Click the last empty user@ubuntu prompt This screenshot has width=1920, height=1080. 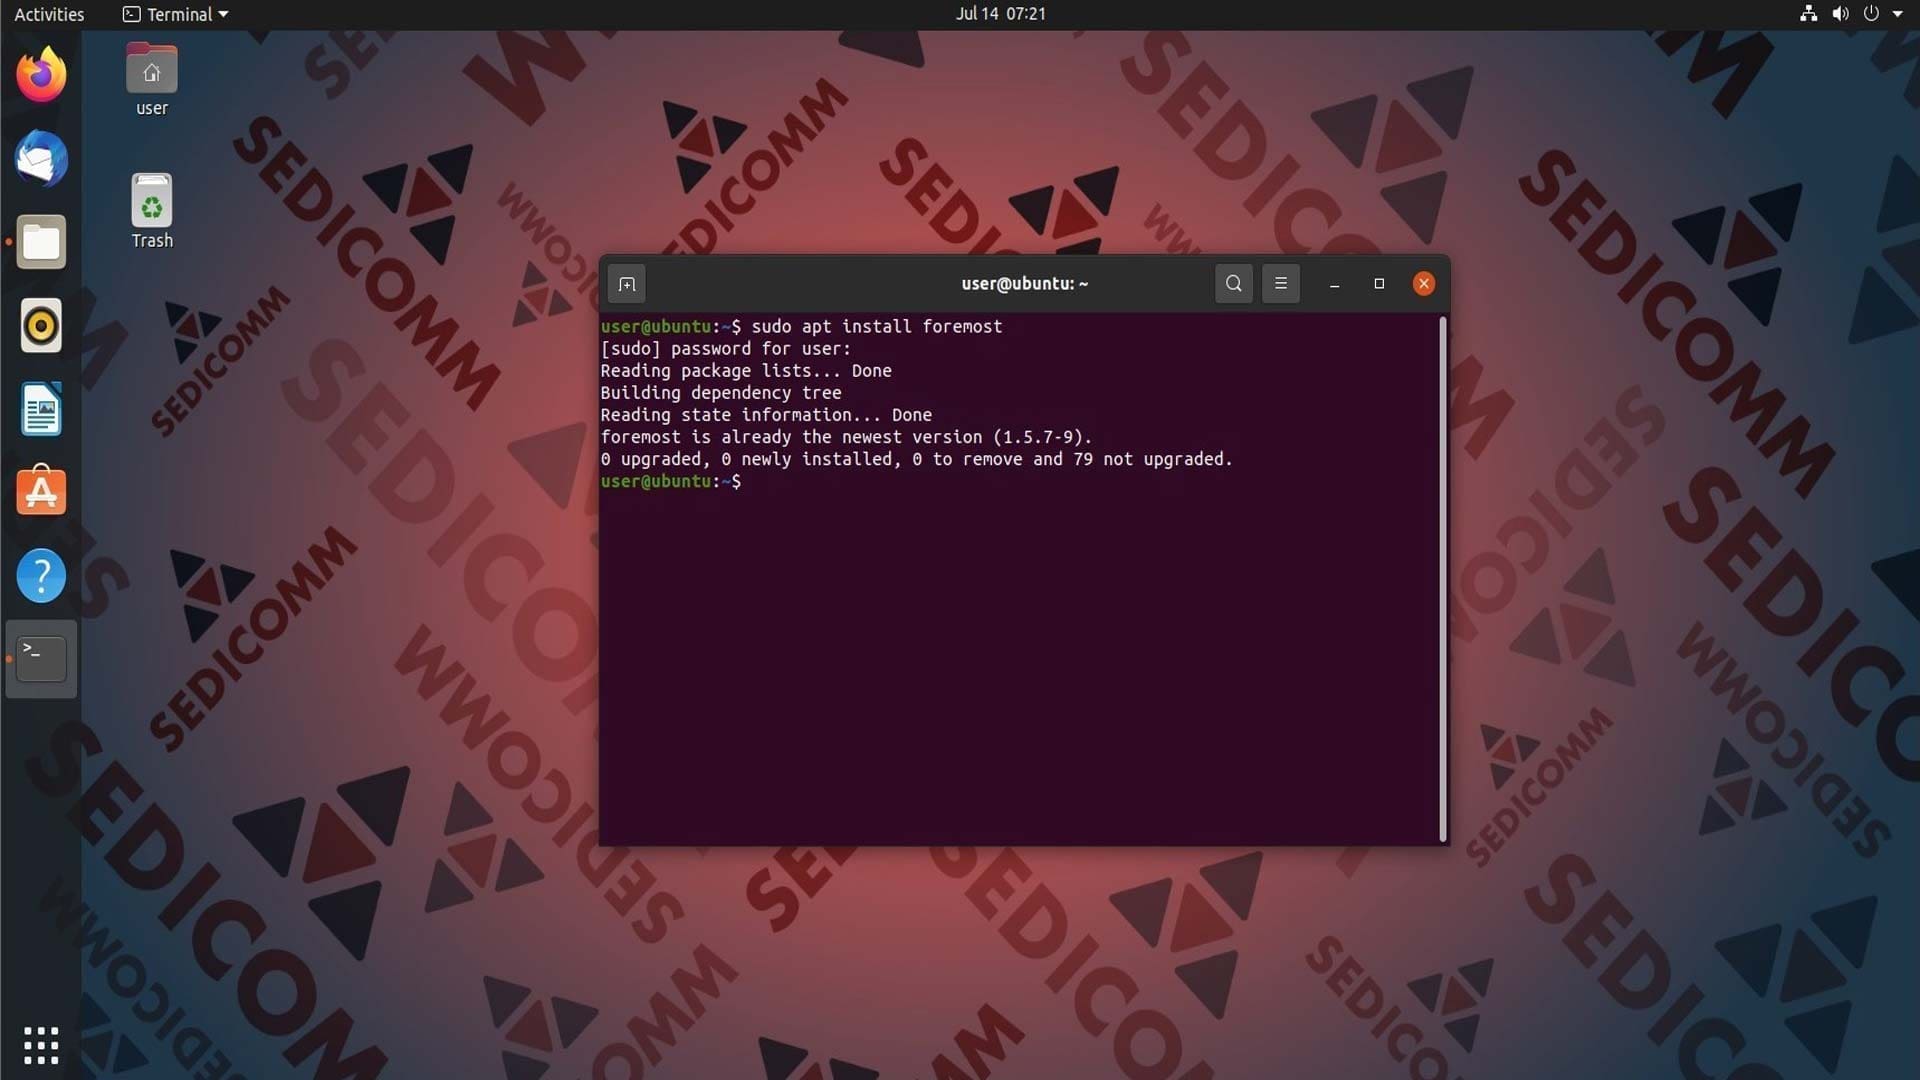click(x=671, y=482)
